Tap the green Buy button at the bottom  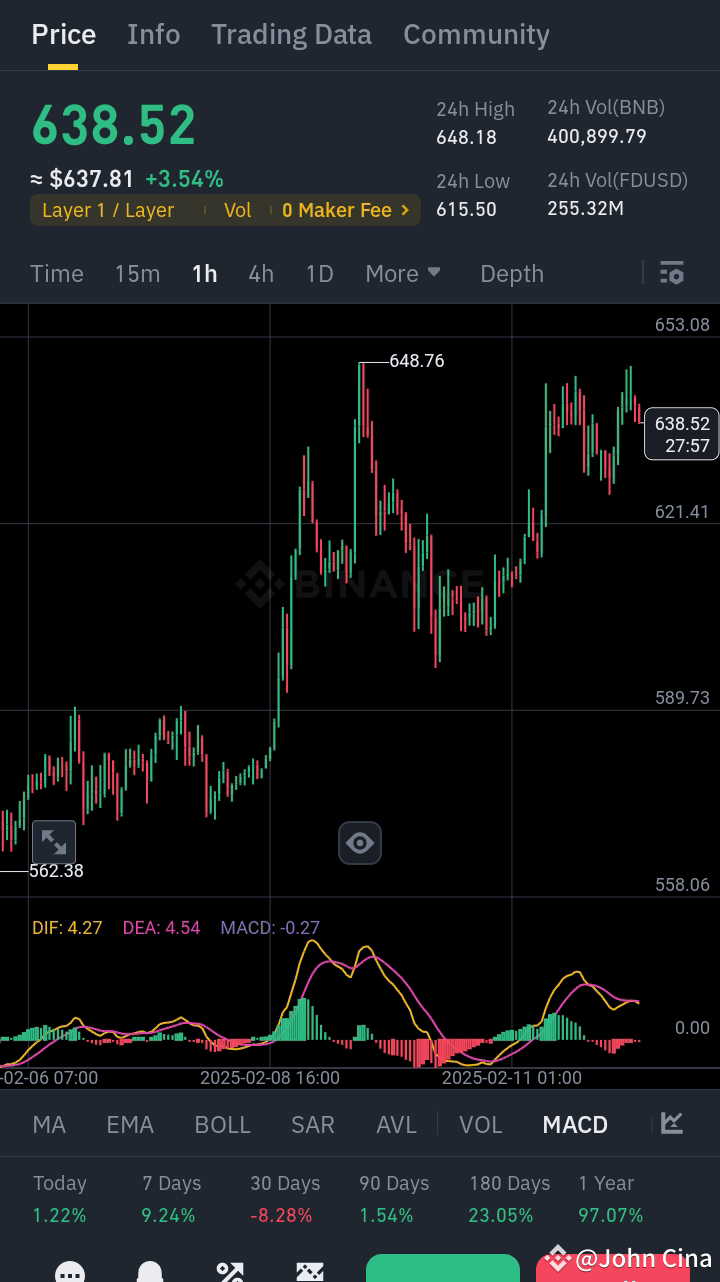tap(443, 1268)
